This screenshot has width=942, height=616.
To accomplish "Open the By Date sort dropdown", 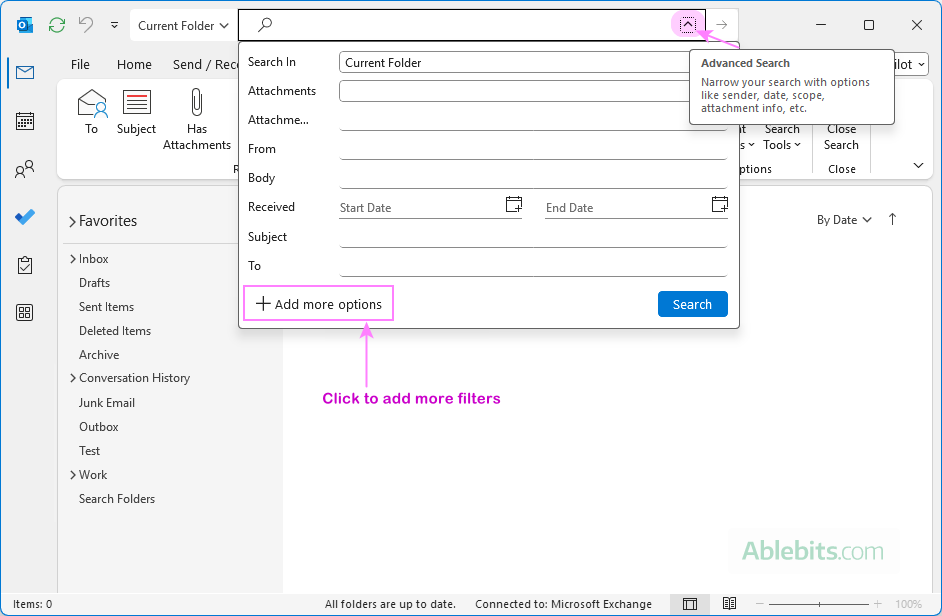I will (x=844, y=220).
